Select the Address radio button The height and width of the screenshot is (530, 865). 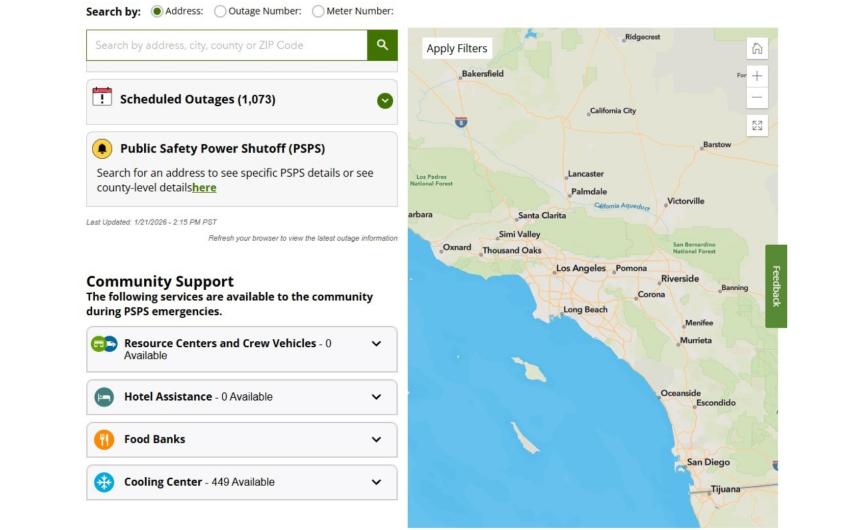pyautogui.click(x=157, y=11)
